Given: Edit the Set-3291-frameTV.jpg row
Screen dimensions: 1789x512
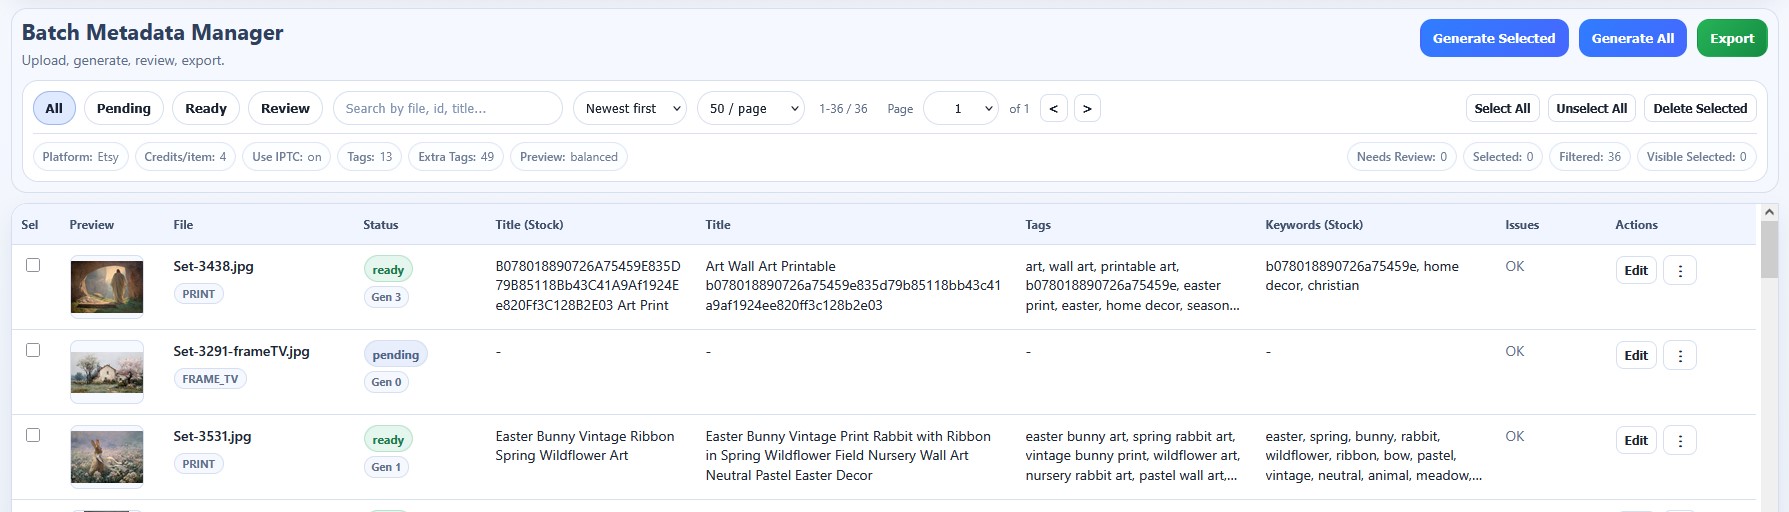Looking at the screenshot, I should tap(1636, 355).
